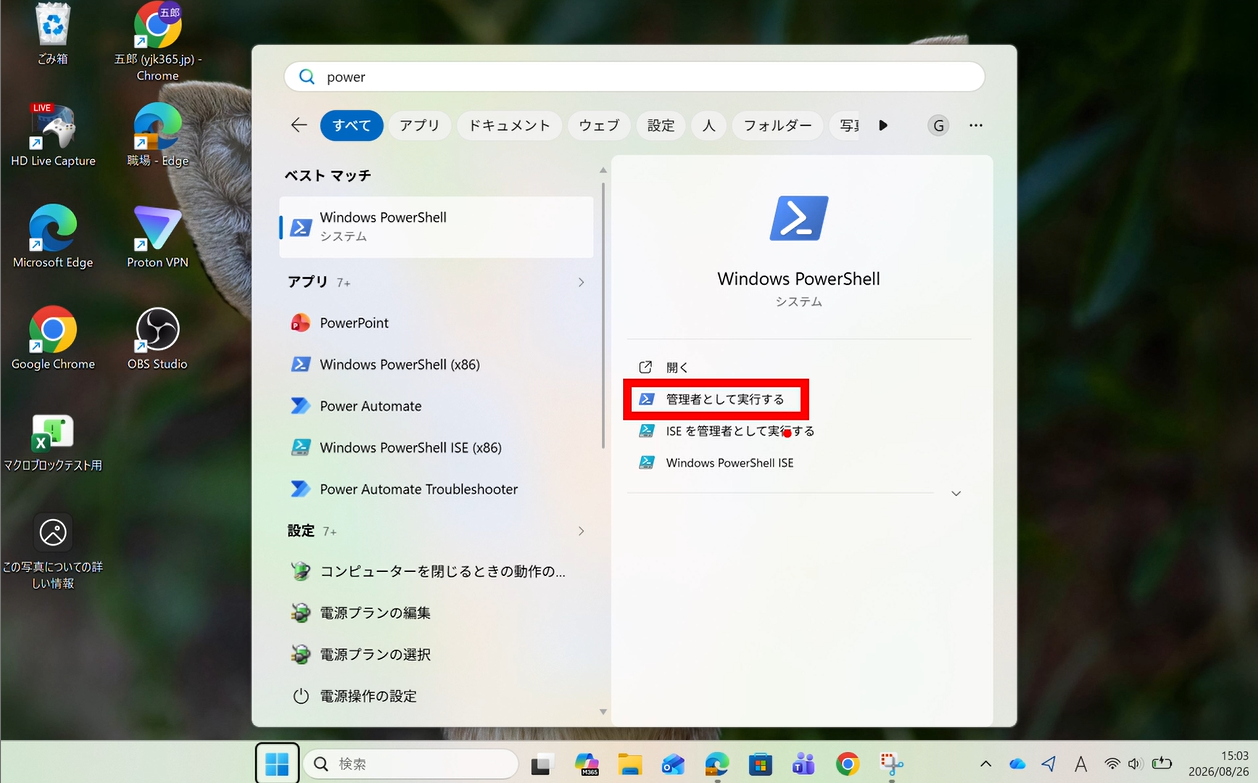The height and width of the screenshot is (783, 1258).
Task: Select the ドキュメント filter tab
Action: 509,126
